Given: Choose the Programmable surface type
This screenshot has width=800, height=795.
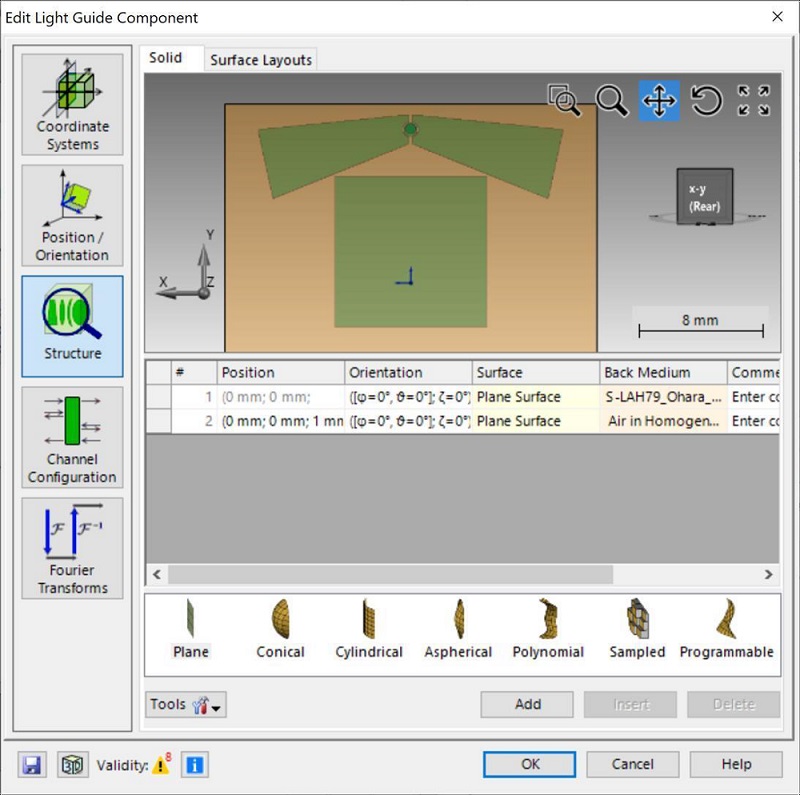Looking at the screenshot, I should click(x=727, y=629).
